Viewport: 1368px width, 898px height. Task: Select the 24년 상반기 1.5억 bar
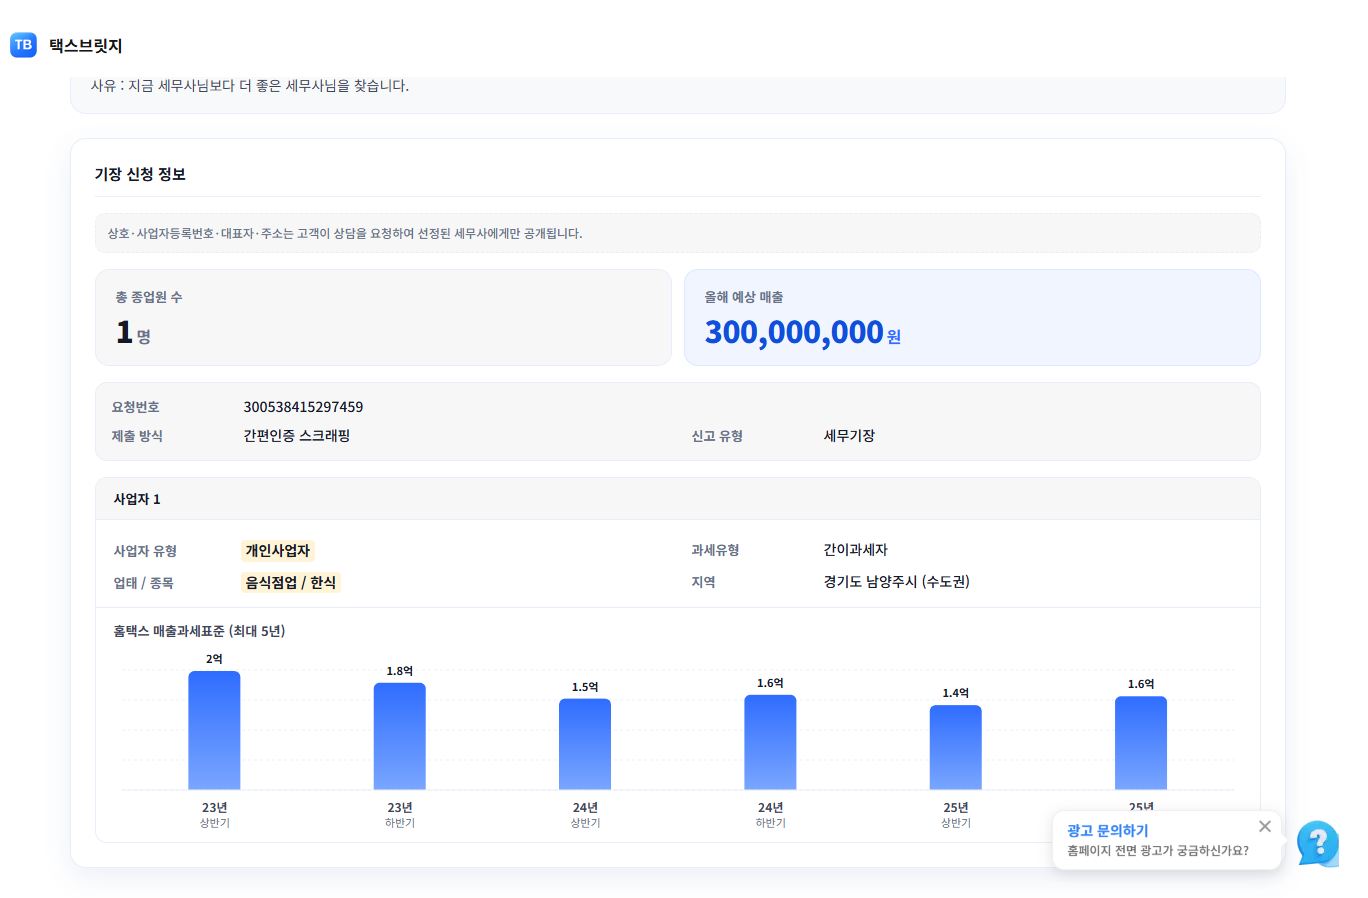click(x=585, y=744)
